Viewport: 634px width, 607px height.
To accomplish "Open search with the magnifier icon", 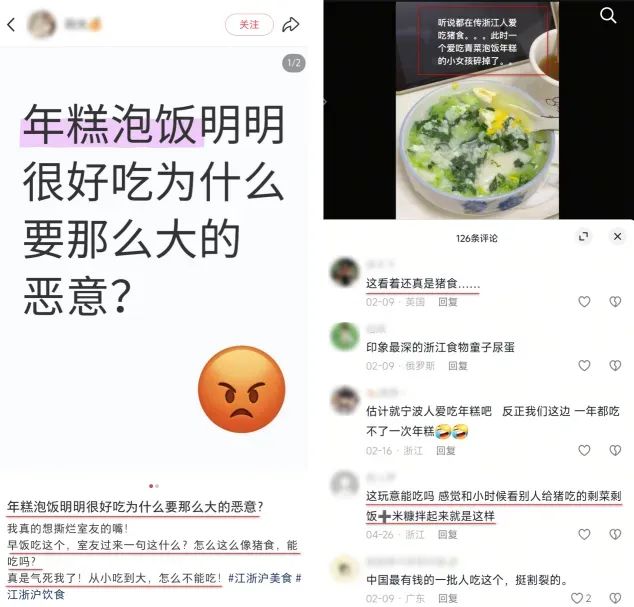I will [608, 16].
